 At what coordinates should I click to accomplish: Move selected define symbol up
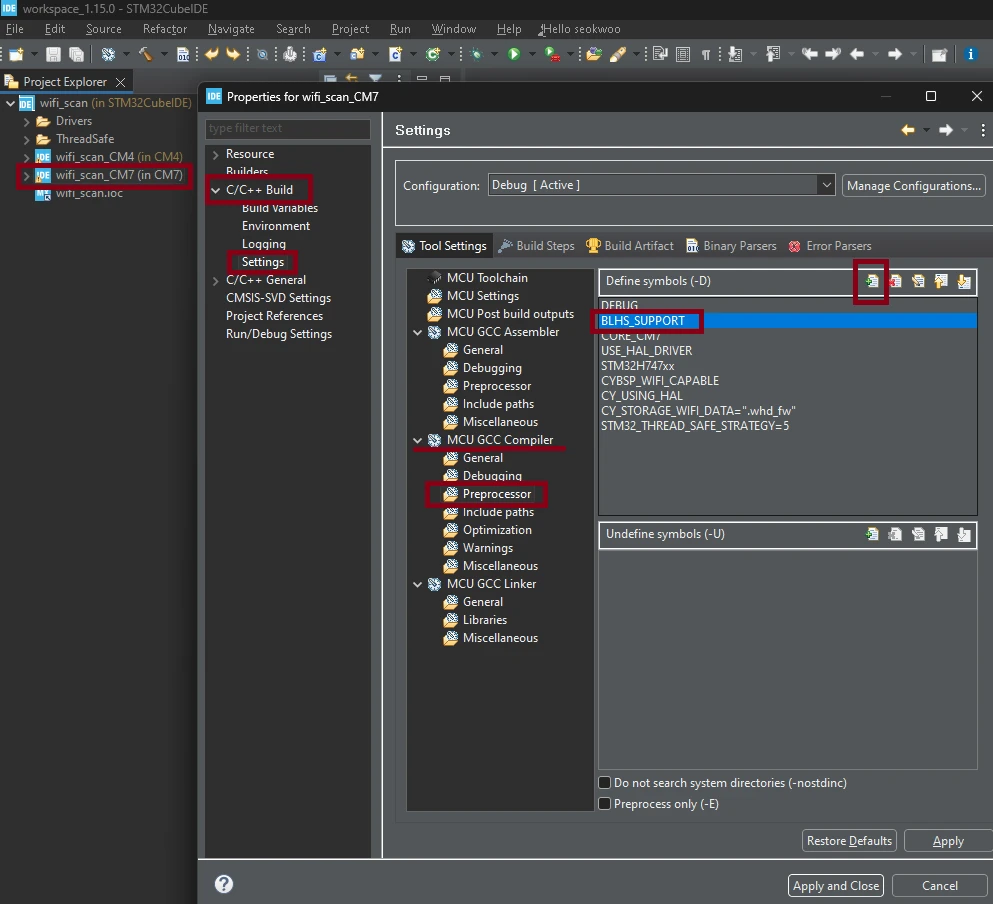(941, 282)
